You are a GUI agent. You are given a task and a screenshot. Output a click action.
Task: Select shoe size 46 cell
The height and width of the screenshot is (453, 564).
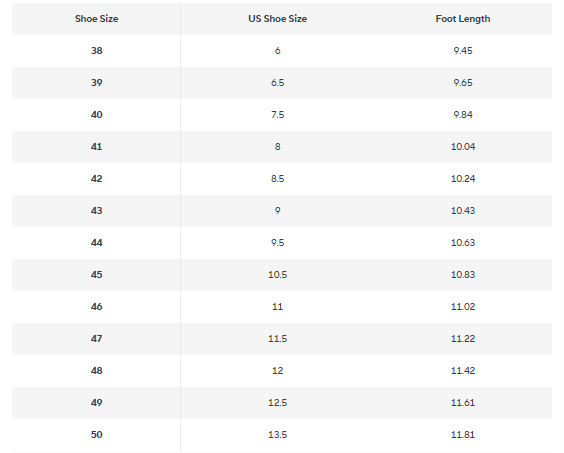(x=96, y=307)
